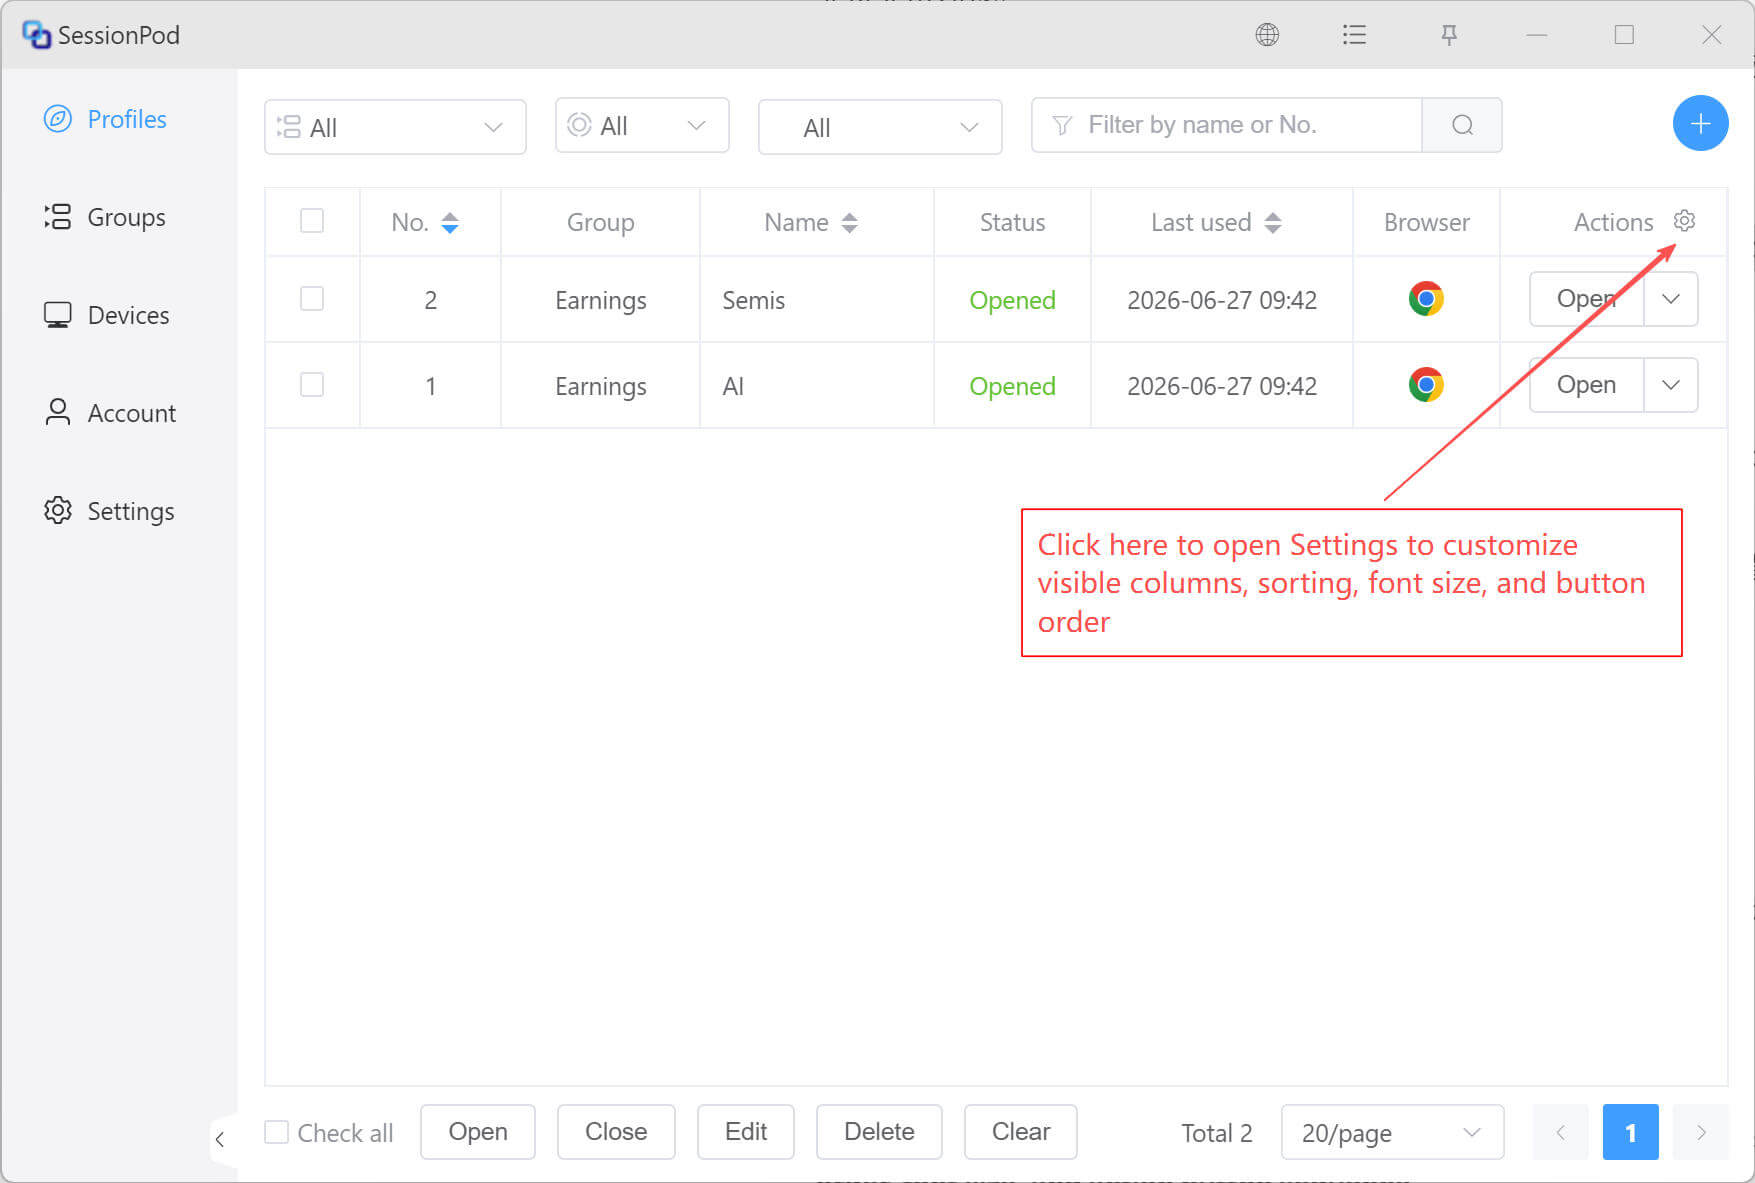Sort by No. column arrows
Image resolution: width=1755 pixels, height=1183 pixels.
pyautogui.click(x=450, y=223)
